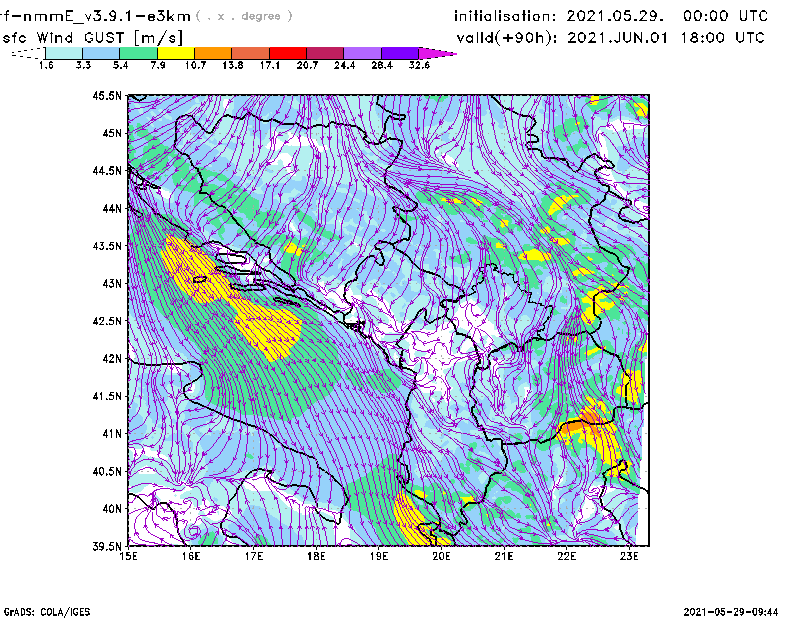Click the crimson 20.7–24.4 legend swatch
800x618 pixels.
(x=325, y=53)
